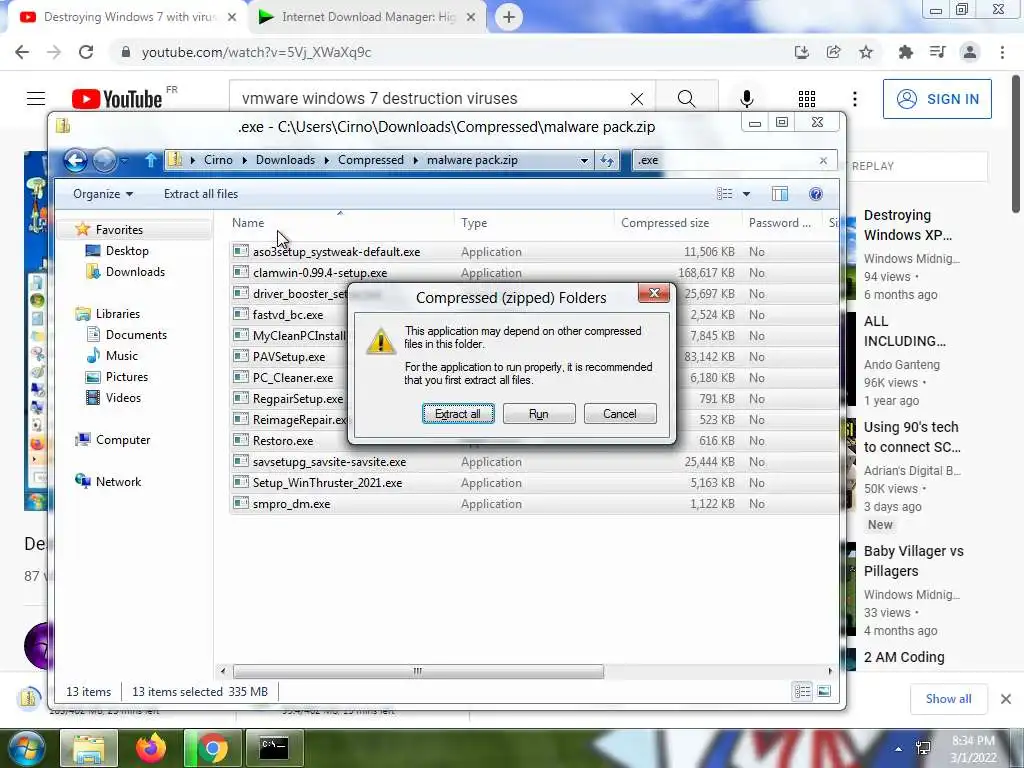Click the Explorer Back navigation arrow

tap(75, 160)
